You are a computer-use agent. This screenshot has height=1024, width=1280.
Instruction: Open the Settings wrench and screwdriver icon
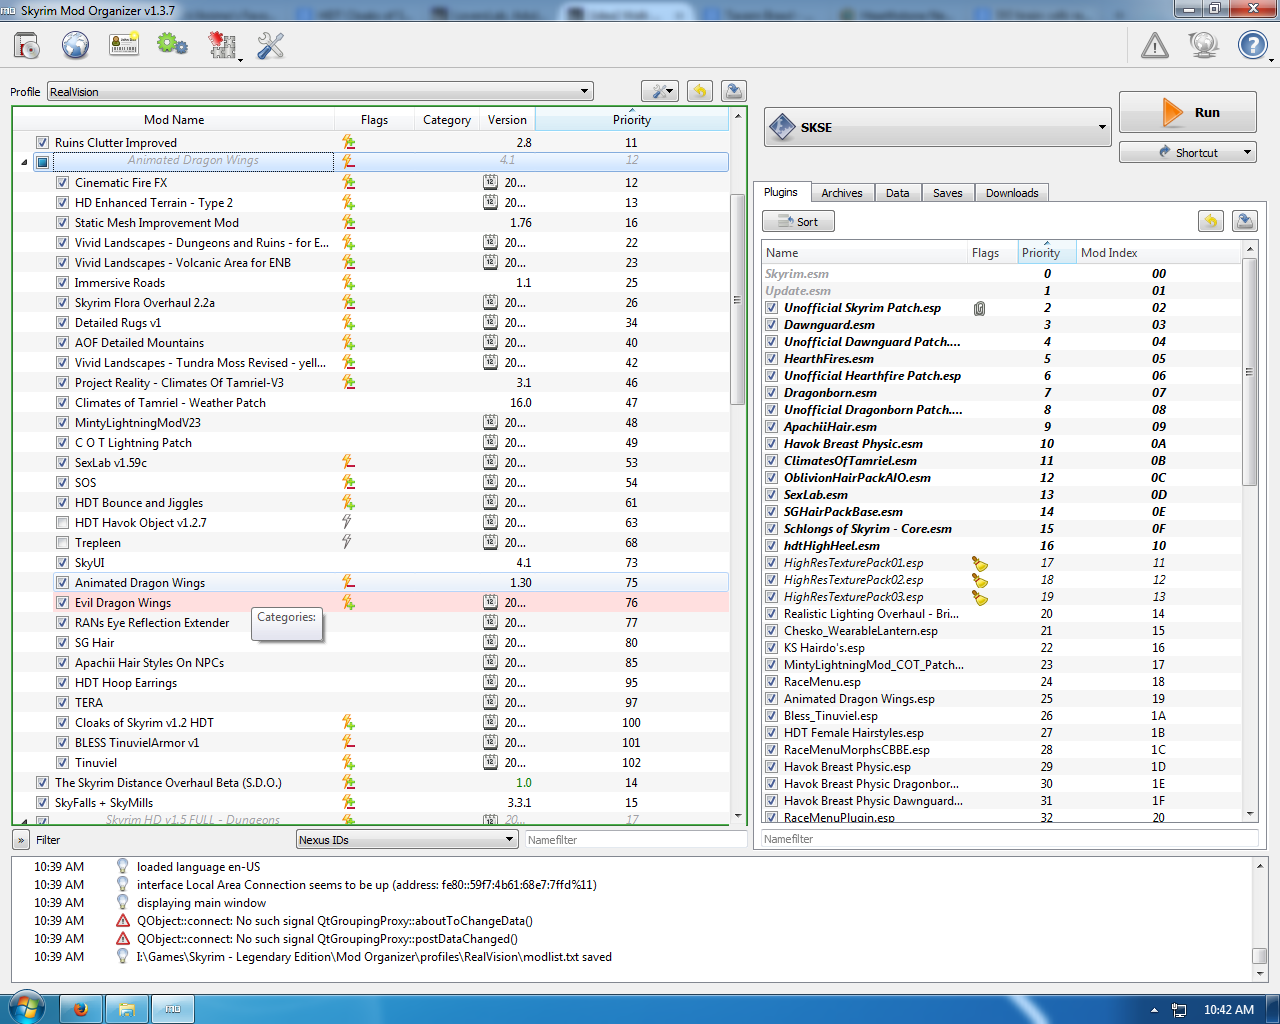pyautogui.click(x=270, y=45)
